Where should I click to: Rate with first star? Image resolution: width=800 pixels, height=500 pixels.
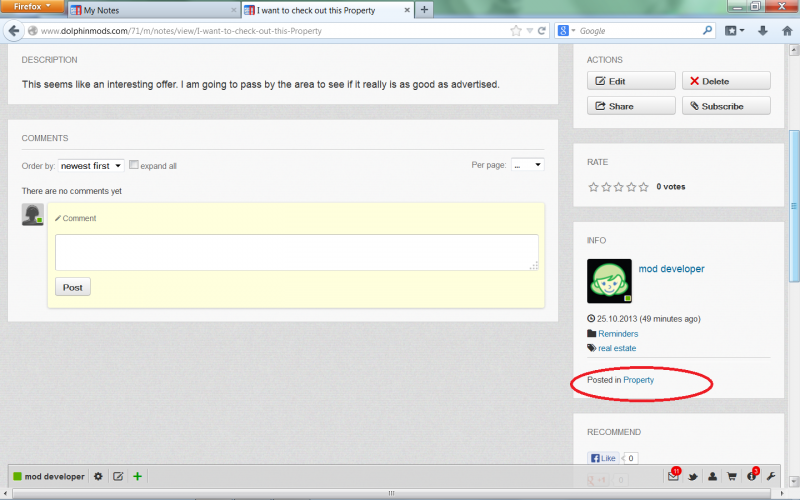(593, 187)
